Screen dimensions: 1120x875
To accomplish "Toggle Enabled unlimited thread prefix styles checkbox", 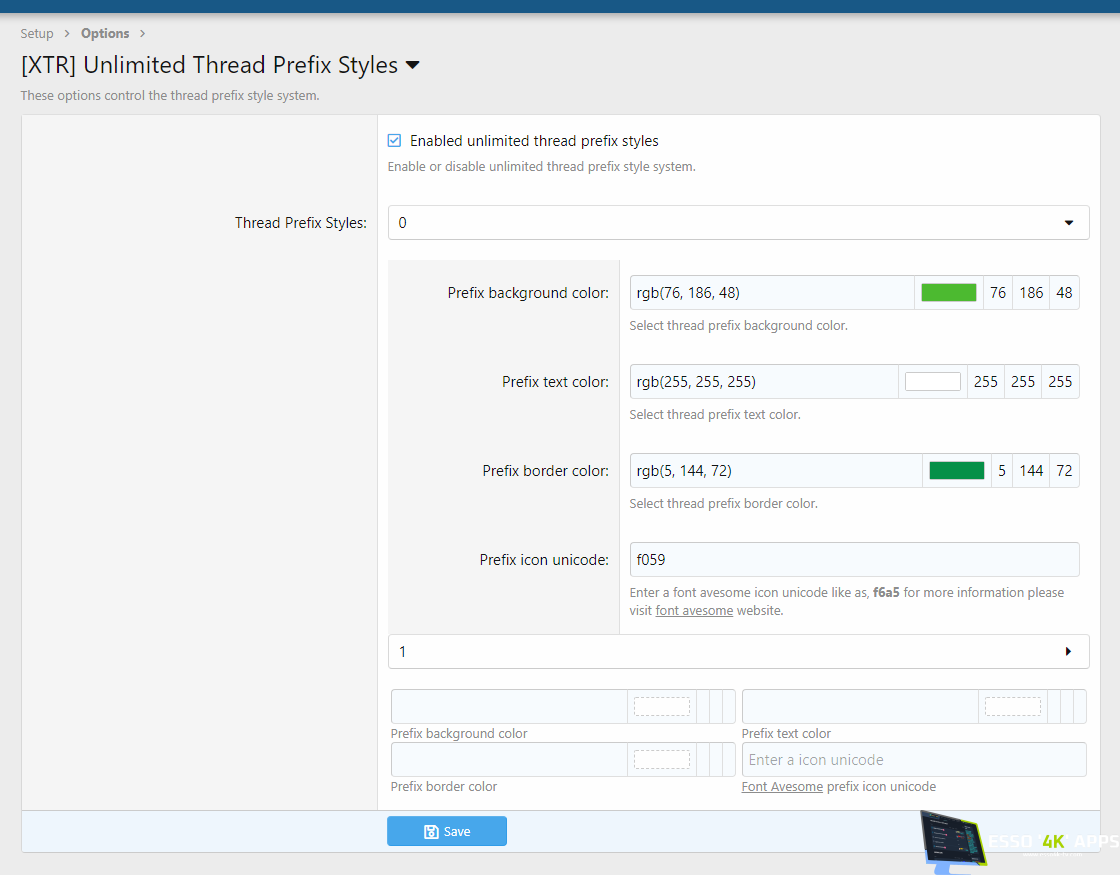I will [x=395, y=141].
